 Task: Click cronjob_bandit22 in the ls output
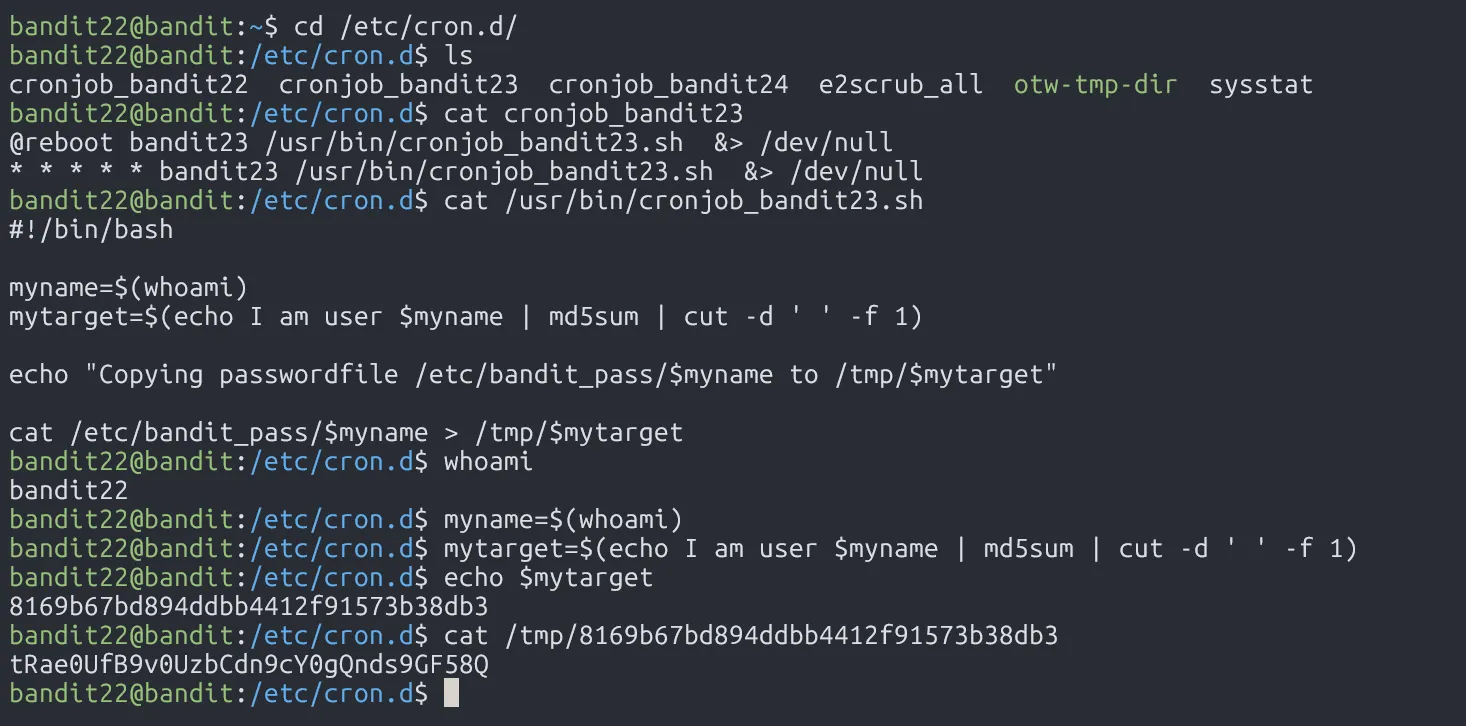129,84
